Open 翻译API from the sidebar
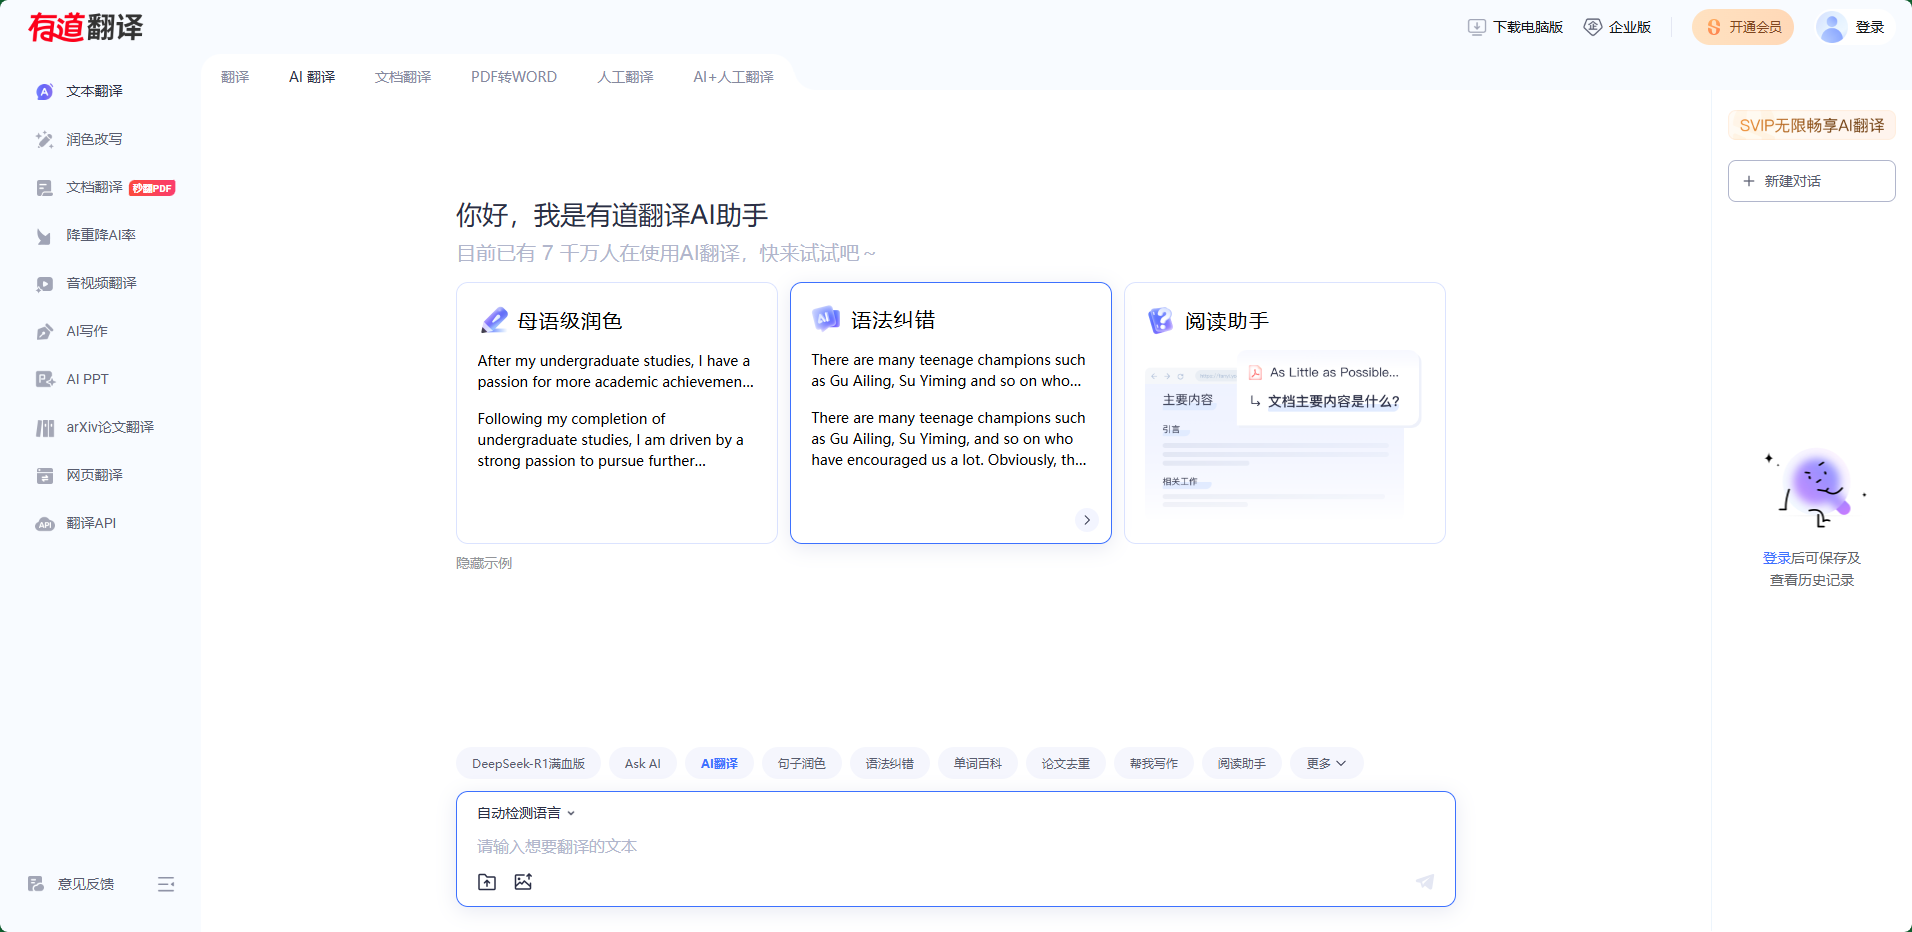1912x932 pixels. pos(91,523)
